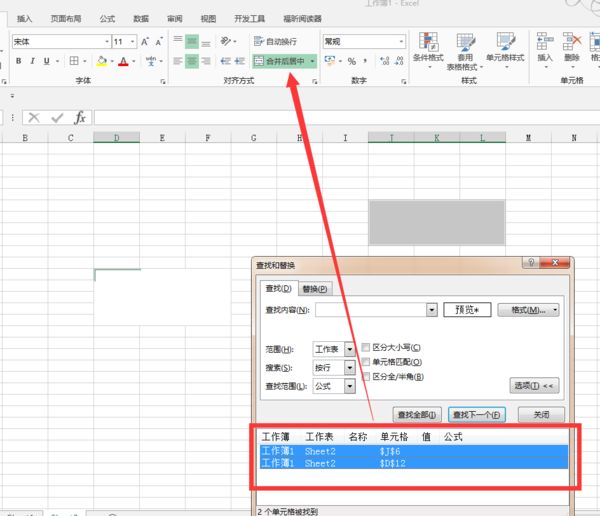
Task: Apply percent style format
Action: pyautogui.click(x=352, y=61)
